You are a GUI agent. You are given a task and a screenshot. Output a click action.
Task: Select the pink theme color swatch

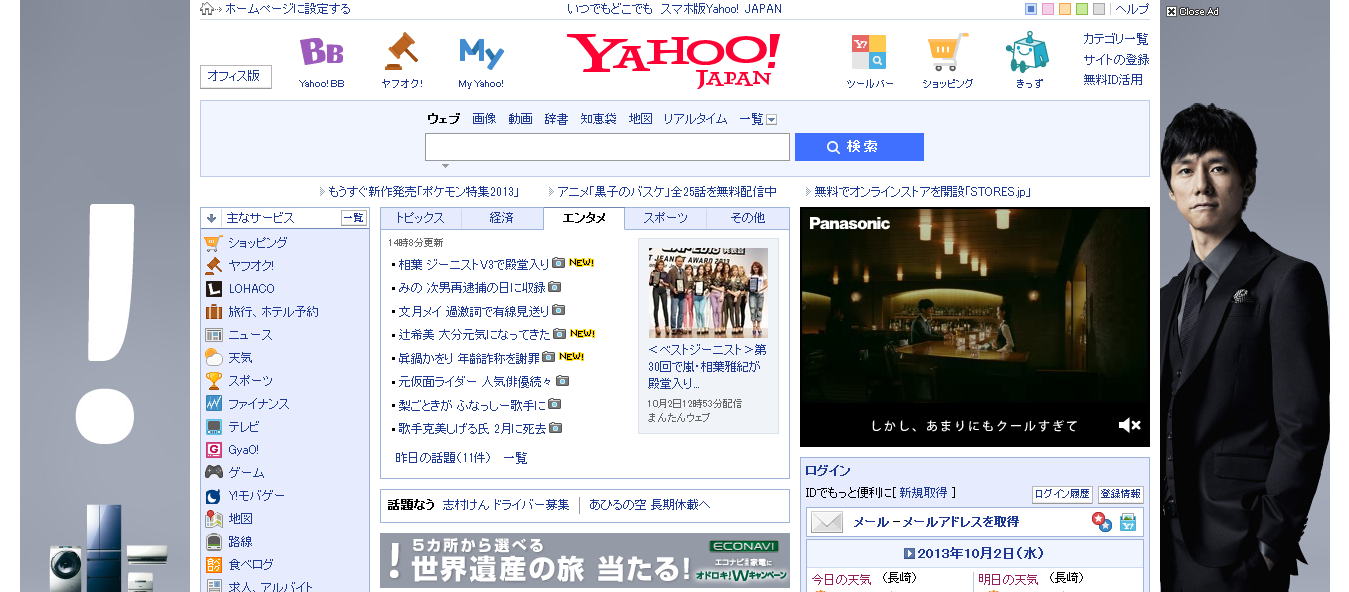click(x=1048, y=9)
